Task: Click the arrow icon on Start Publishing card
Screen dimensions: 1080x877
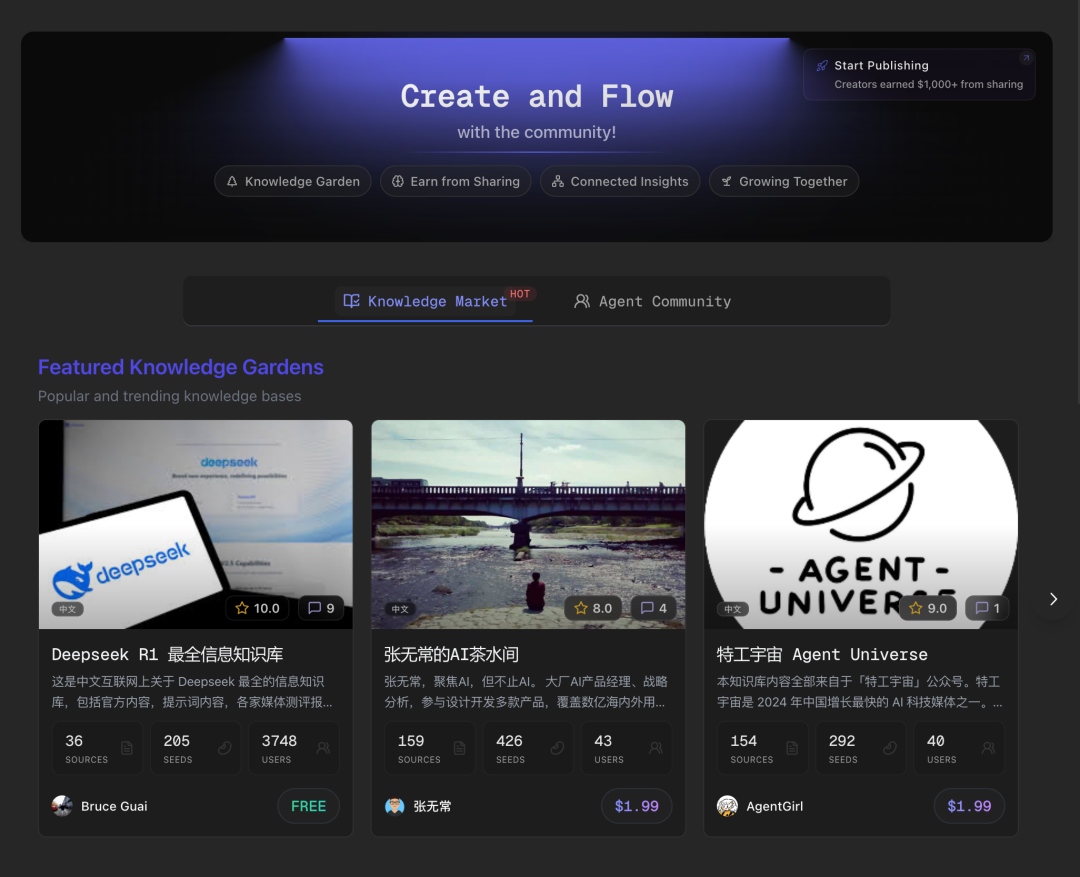Action: 1026,58
